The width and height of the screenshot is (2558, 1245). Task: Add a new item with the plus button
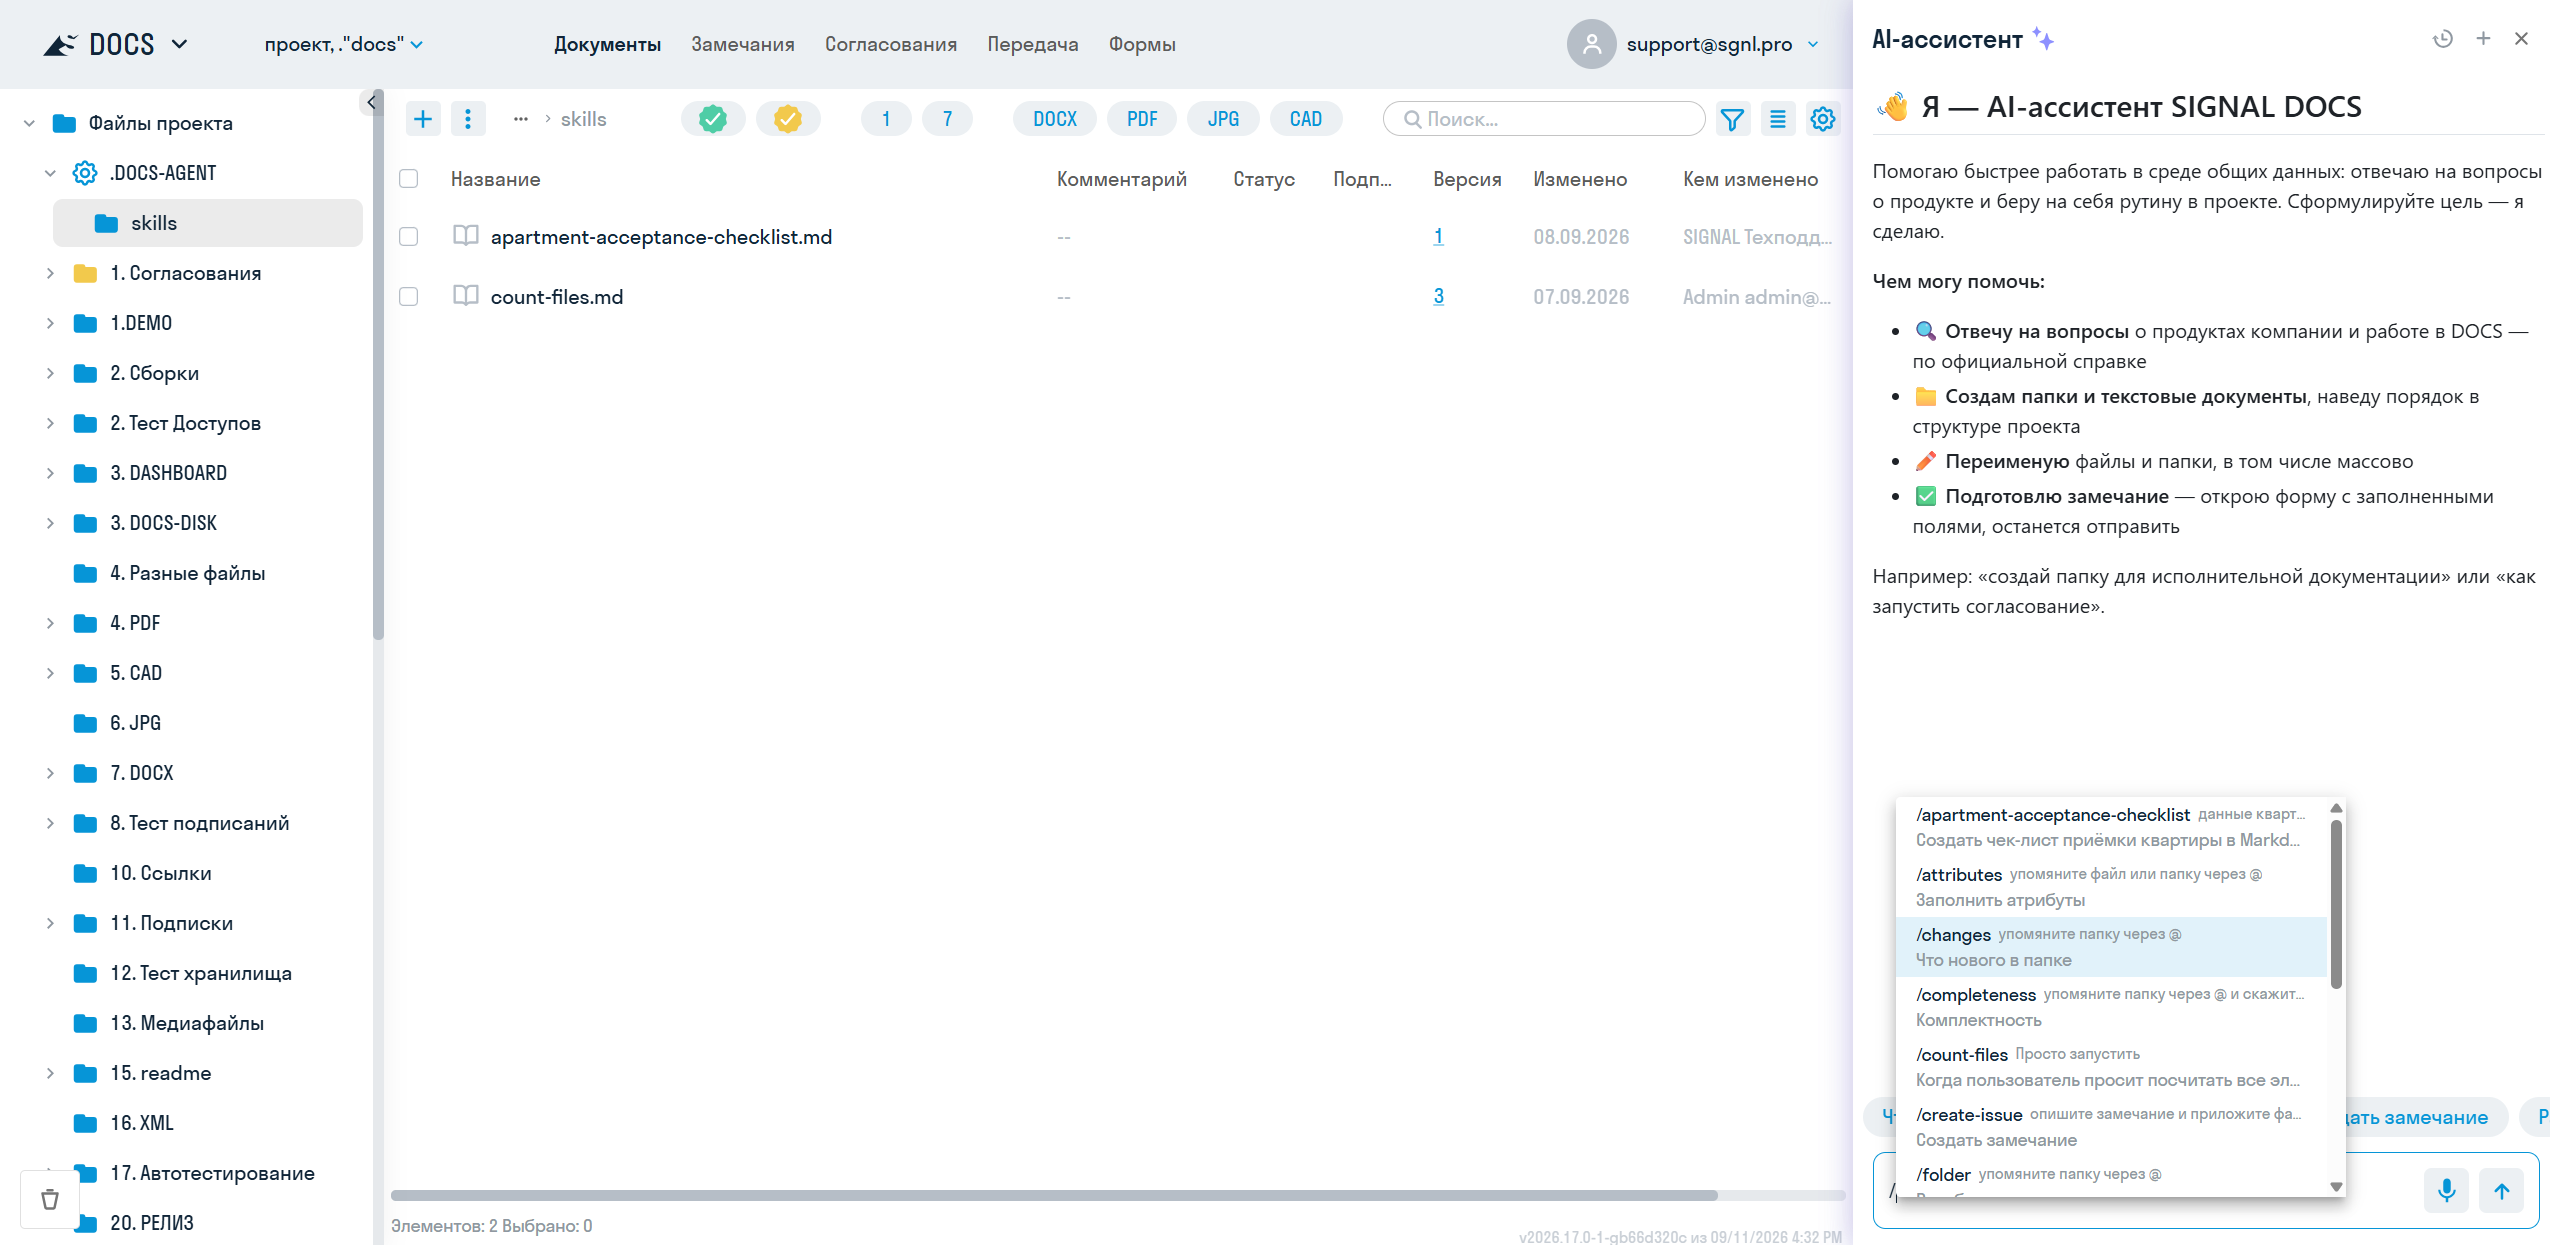[423, 119]
